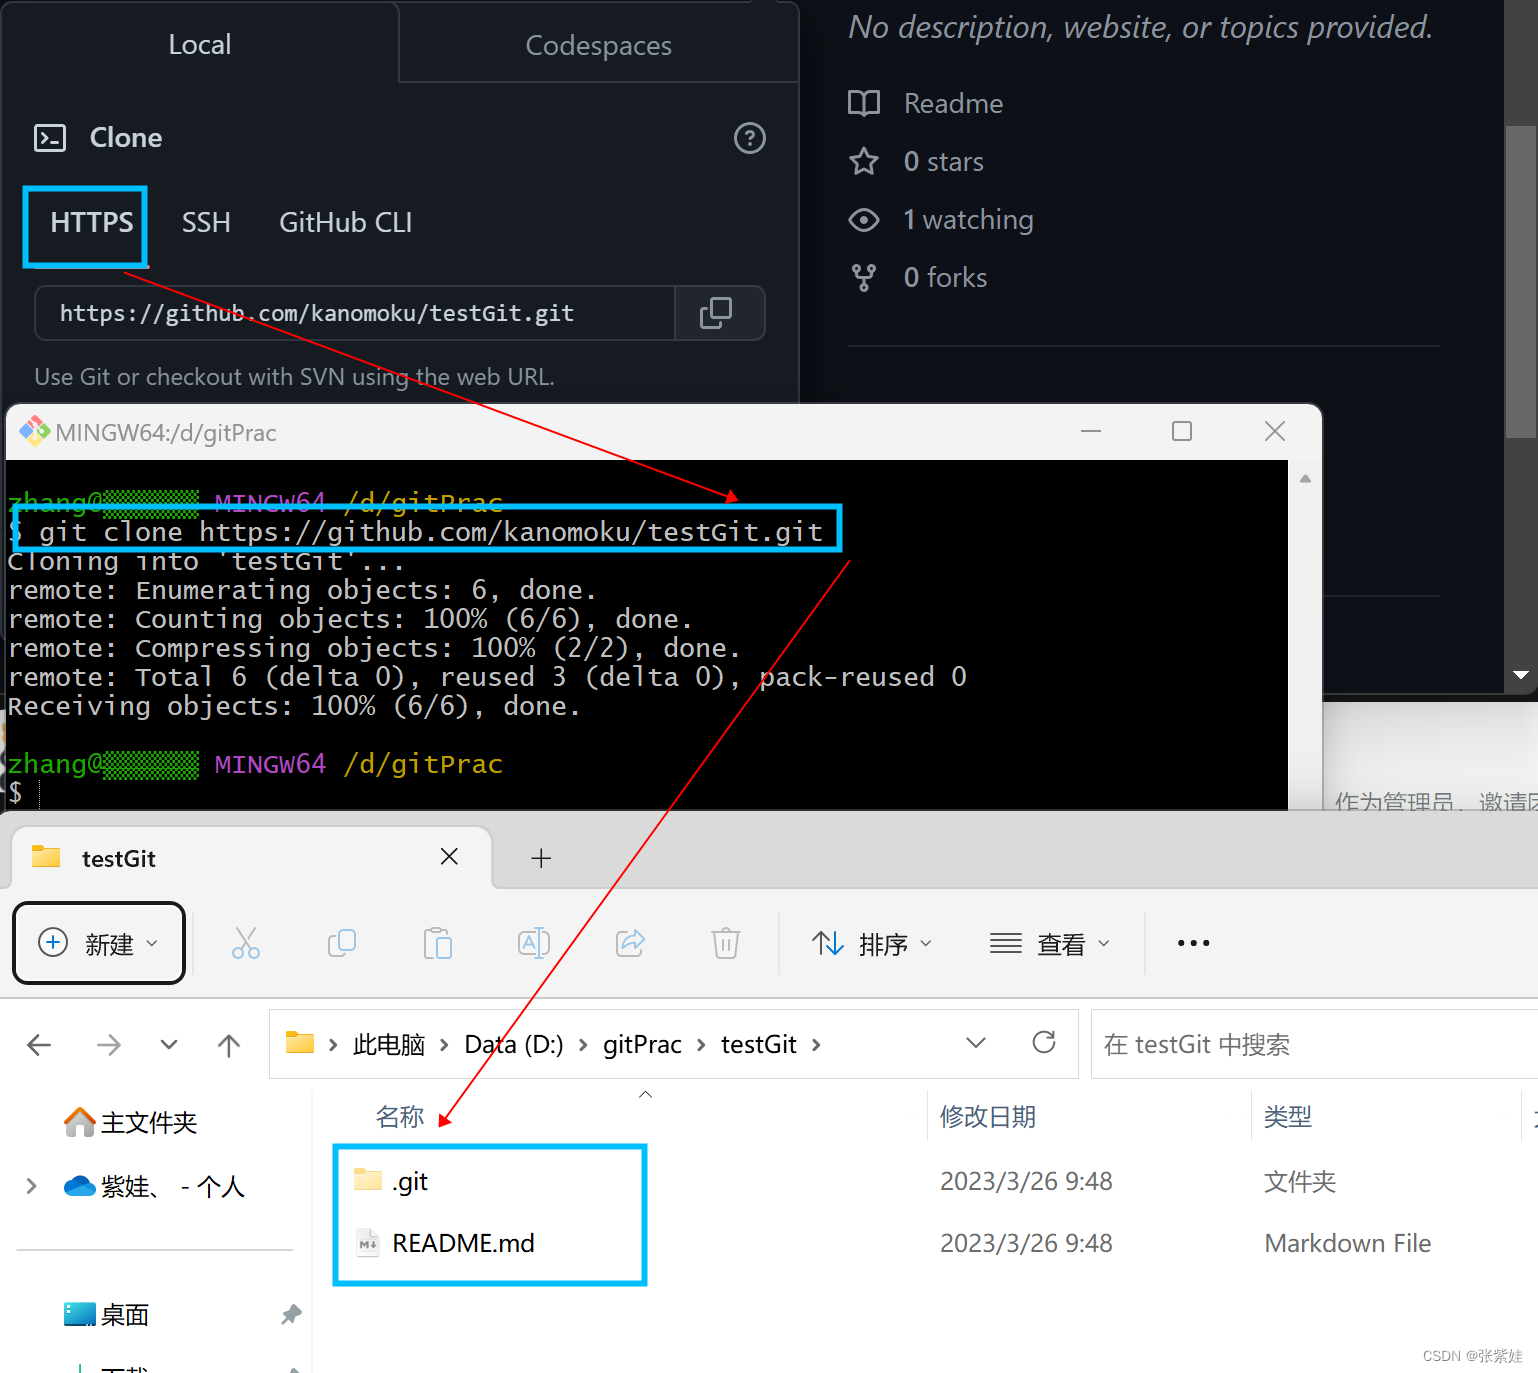
Task: Switch to the Codespaces tab
Action: 599,46
